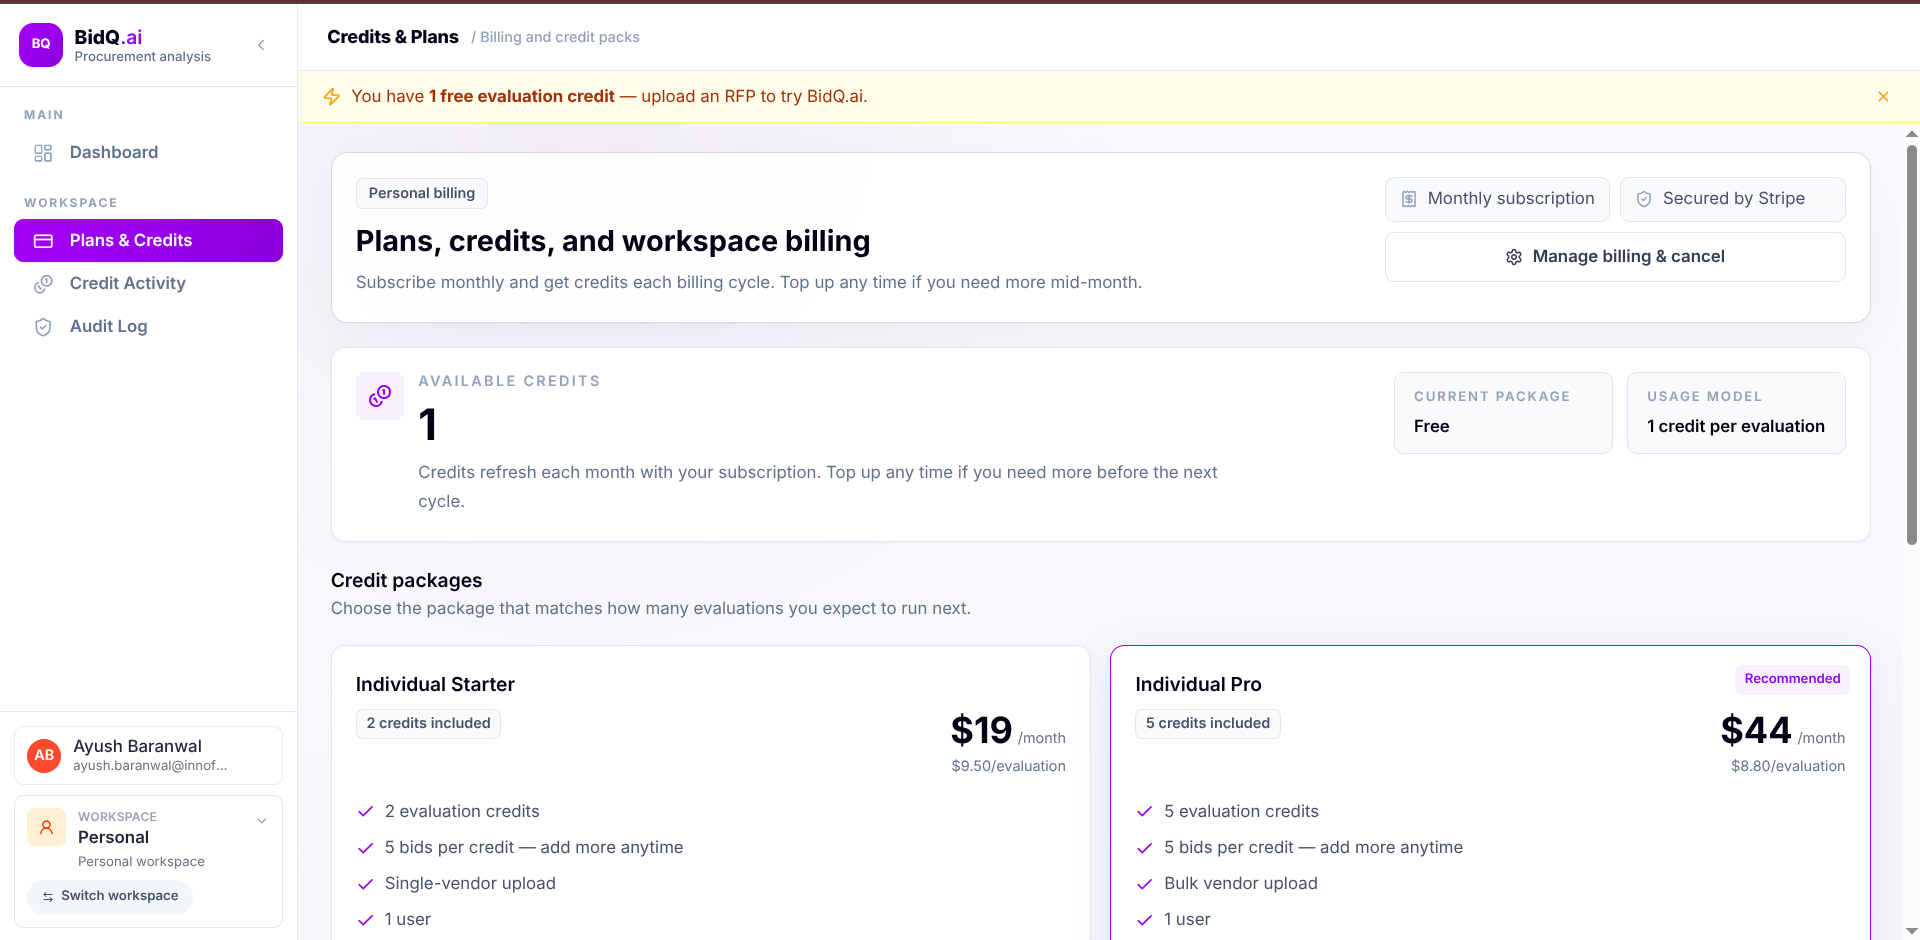Click the Current Package Free card

click(x=1503, y=413)
